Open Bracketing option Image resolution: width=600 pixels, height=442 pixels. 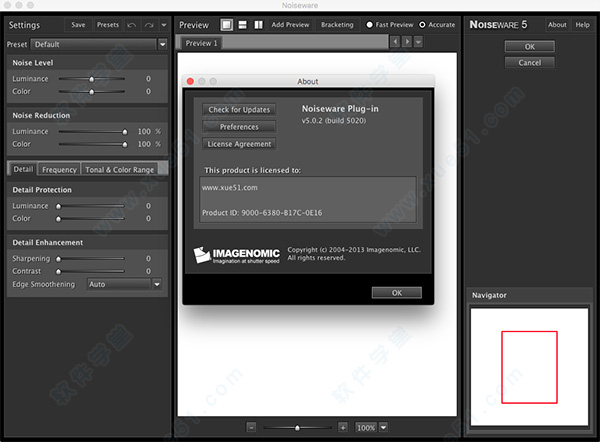coord(337,25)
